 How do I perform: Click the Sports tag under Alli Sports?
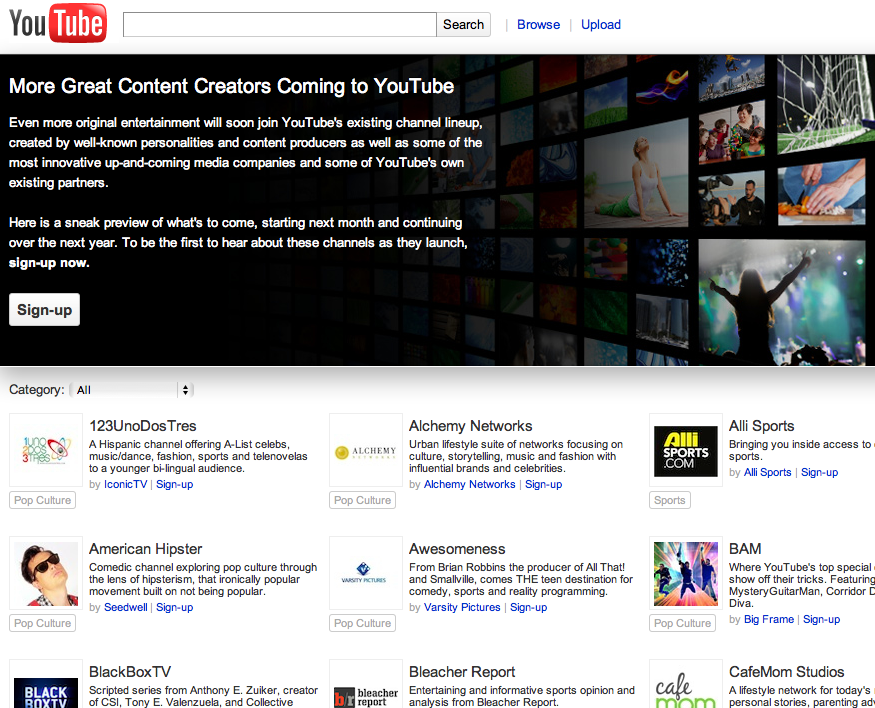pos(670,500)
